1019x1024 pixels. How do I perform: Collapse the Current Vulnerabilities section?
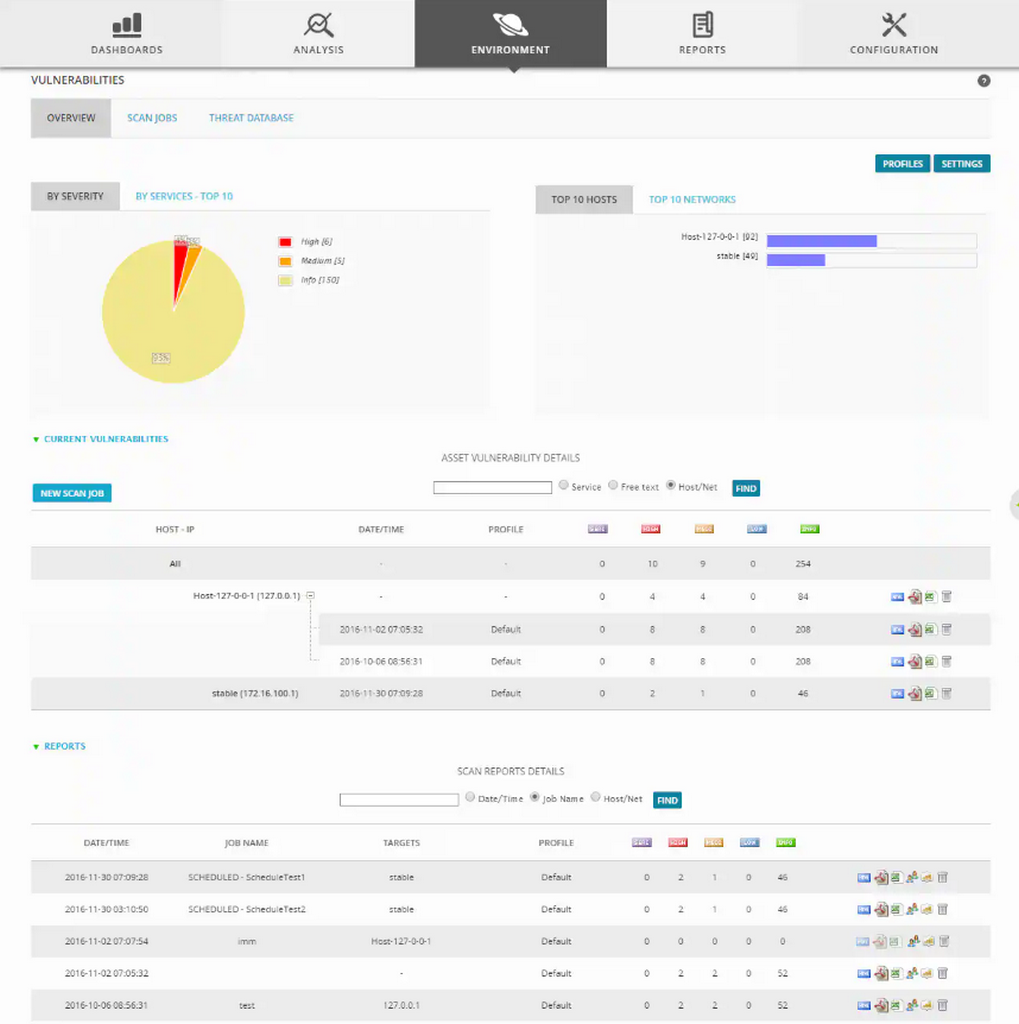click(37, 439)
